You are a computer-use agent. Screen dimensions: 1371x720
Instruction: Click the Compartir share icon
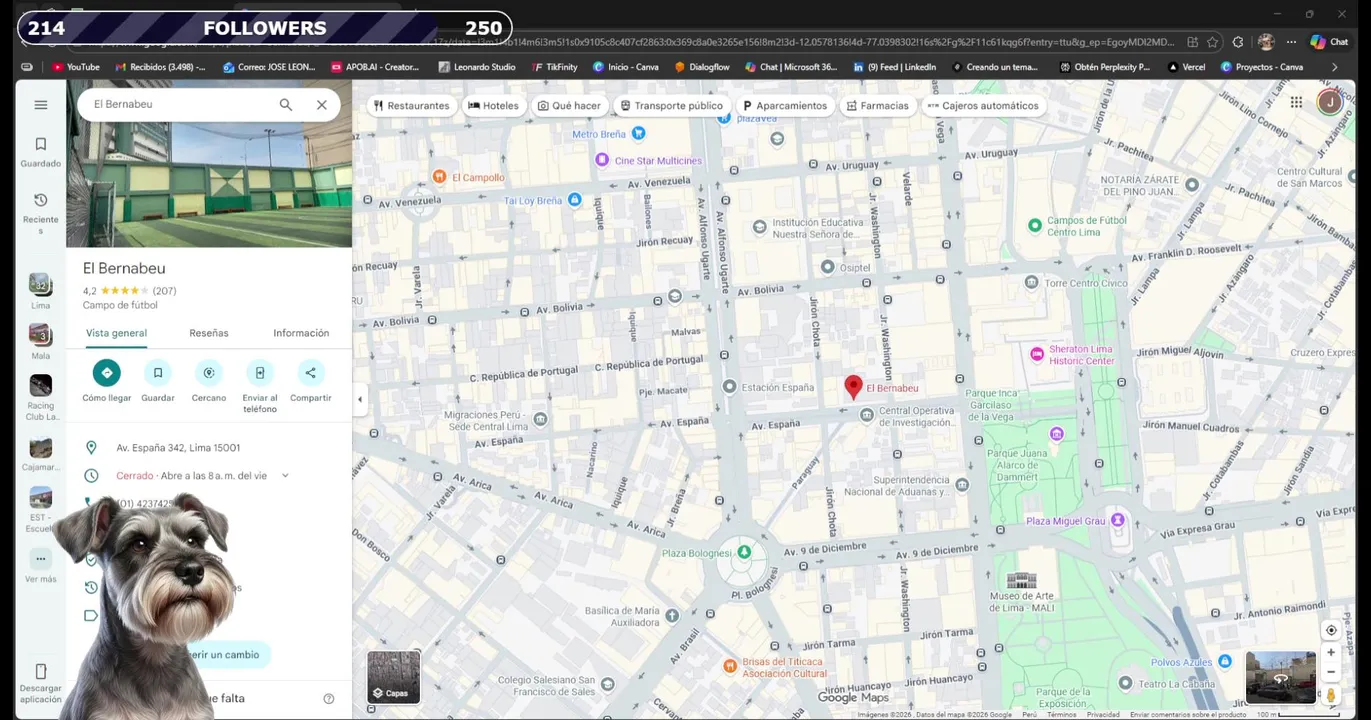tap(311, 373)
